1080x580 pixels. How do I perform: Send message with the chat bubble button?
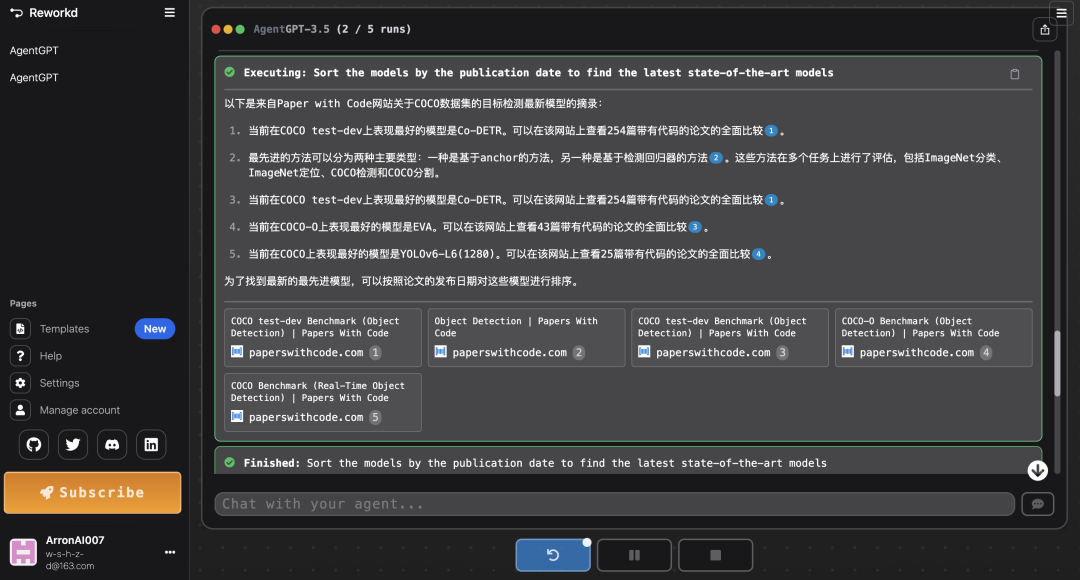pos(1038,504)
